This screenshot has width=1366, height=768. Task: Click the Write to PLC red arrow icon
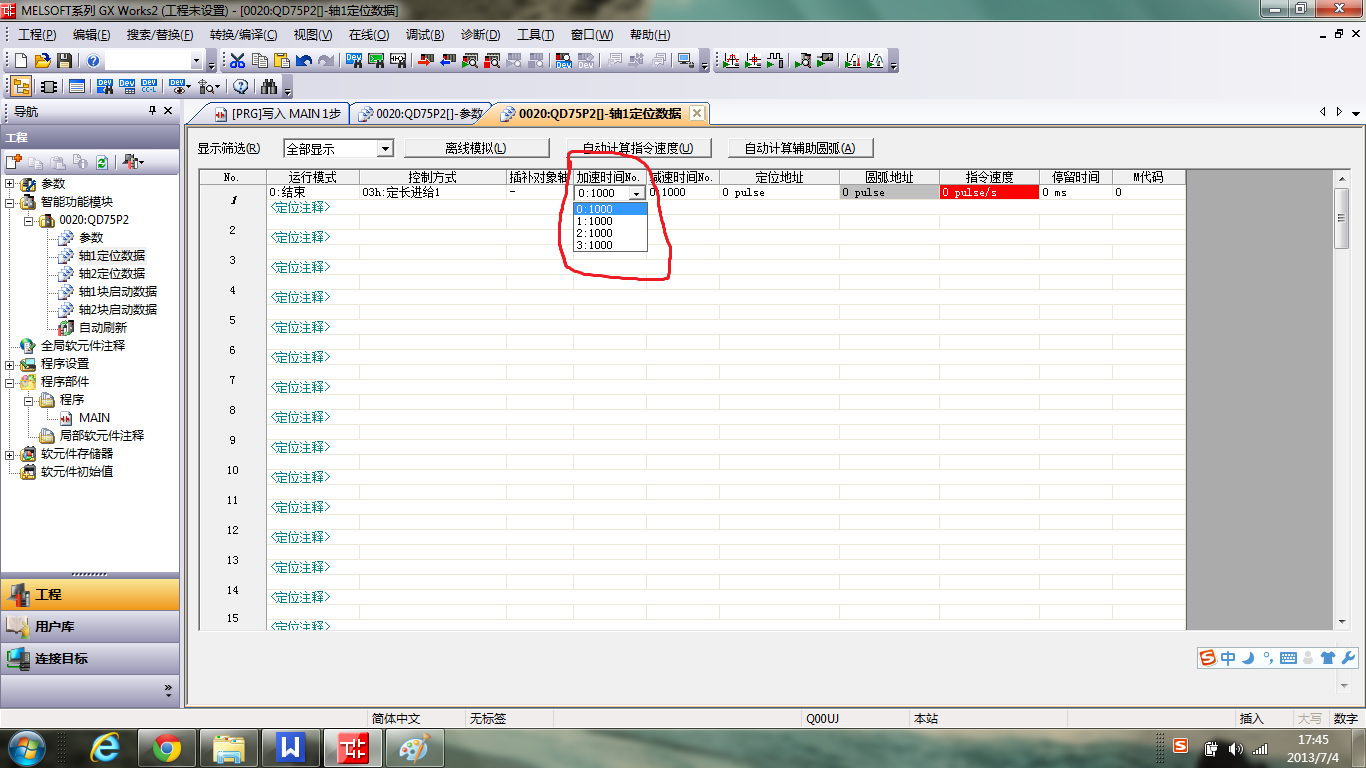(x=425, y=61)
